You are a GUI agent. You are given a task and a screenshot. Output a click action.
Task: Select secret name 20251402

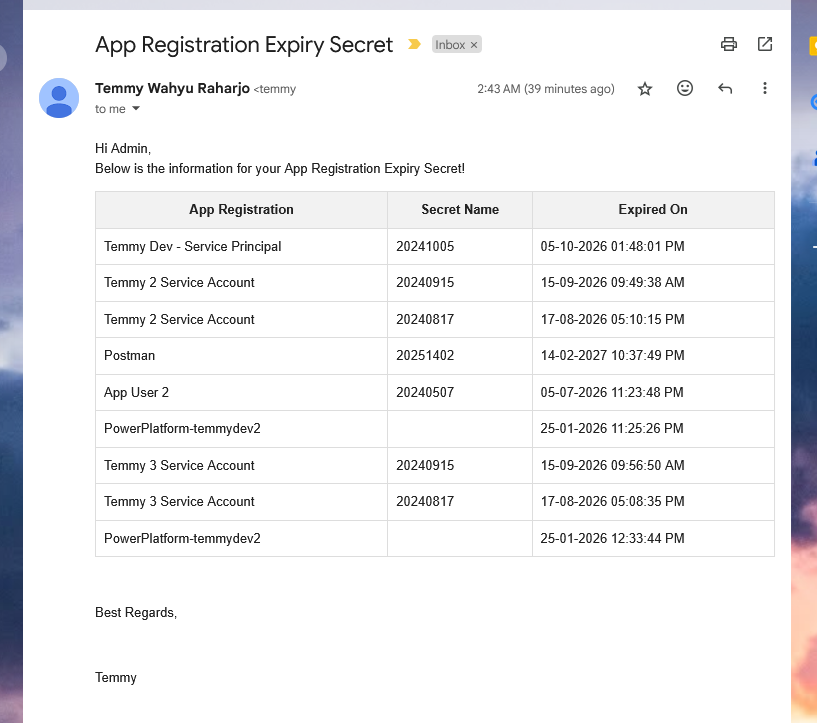(425, 355)
